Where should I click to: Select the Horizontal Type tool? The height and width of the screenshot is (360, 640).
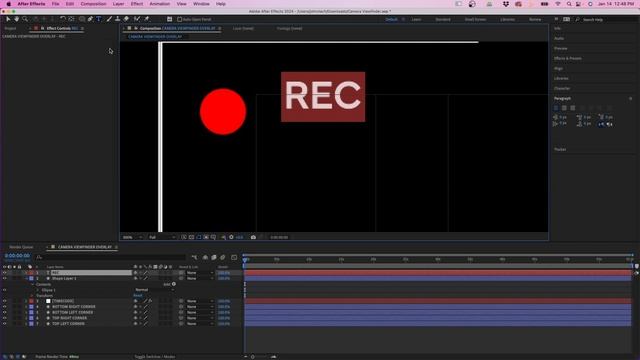click(99, 19)
